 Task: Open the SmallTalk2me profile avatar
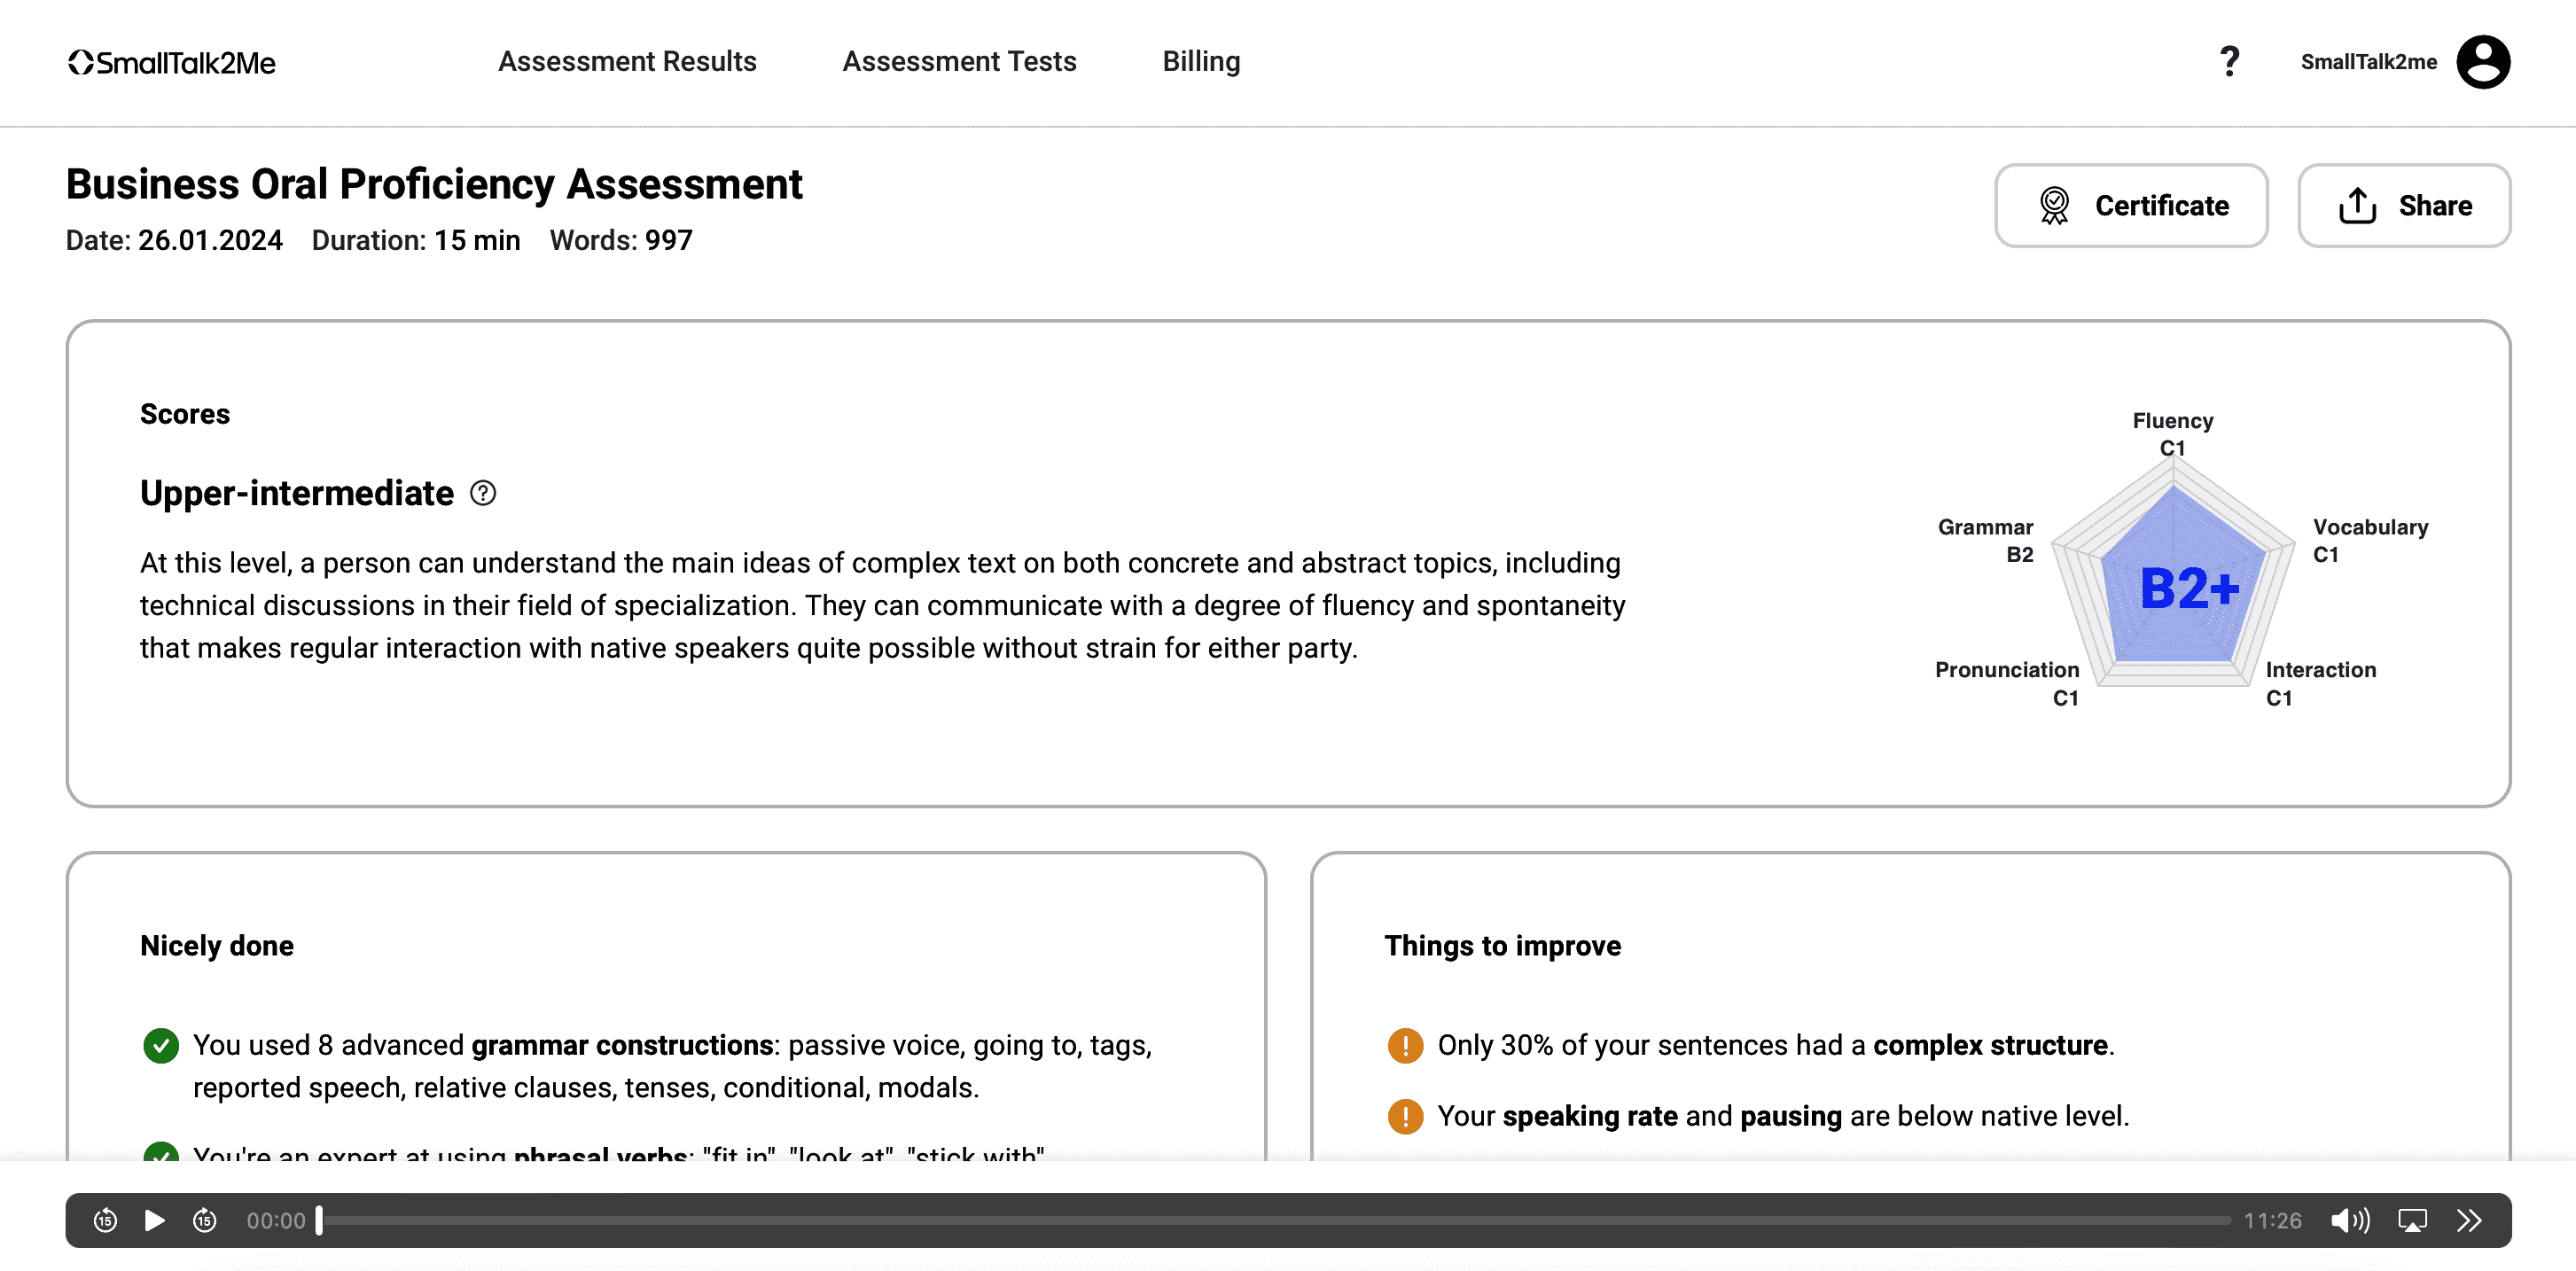tap(2484, 62)
